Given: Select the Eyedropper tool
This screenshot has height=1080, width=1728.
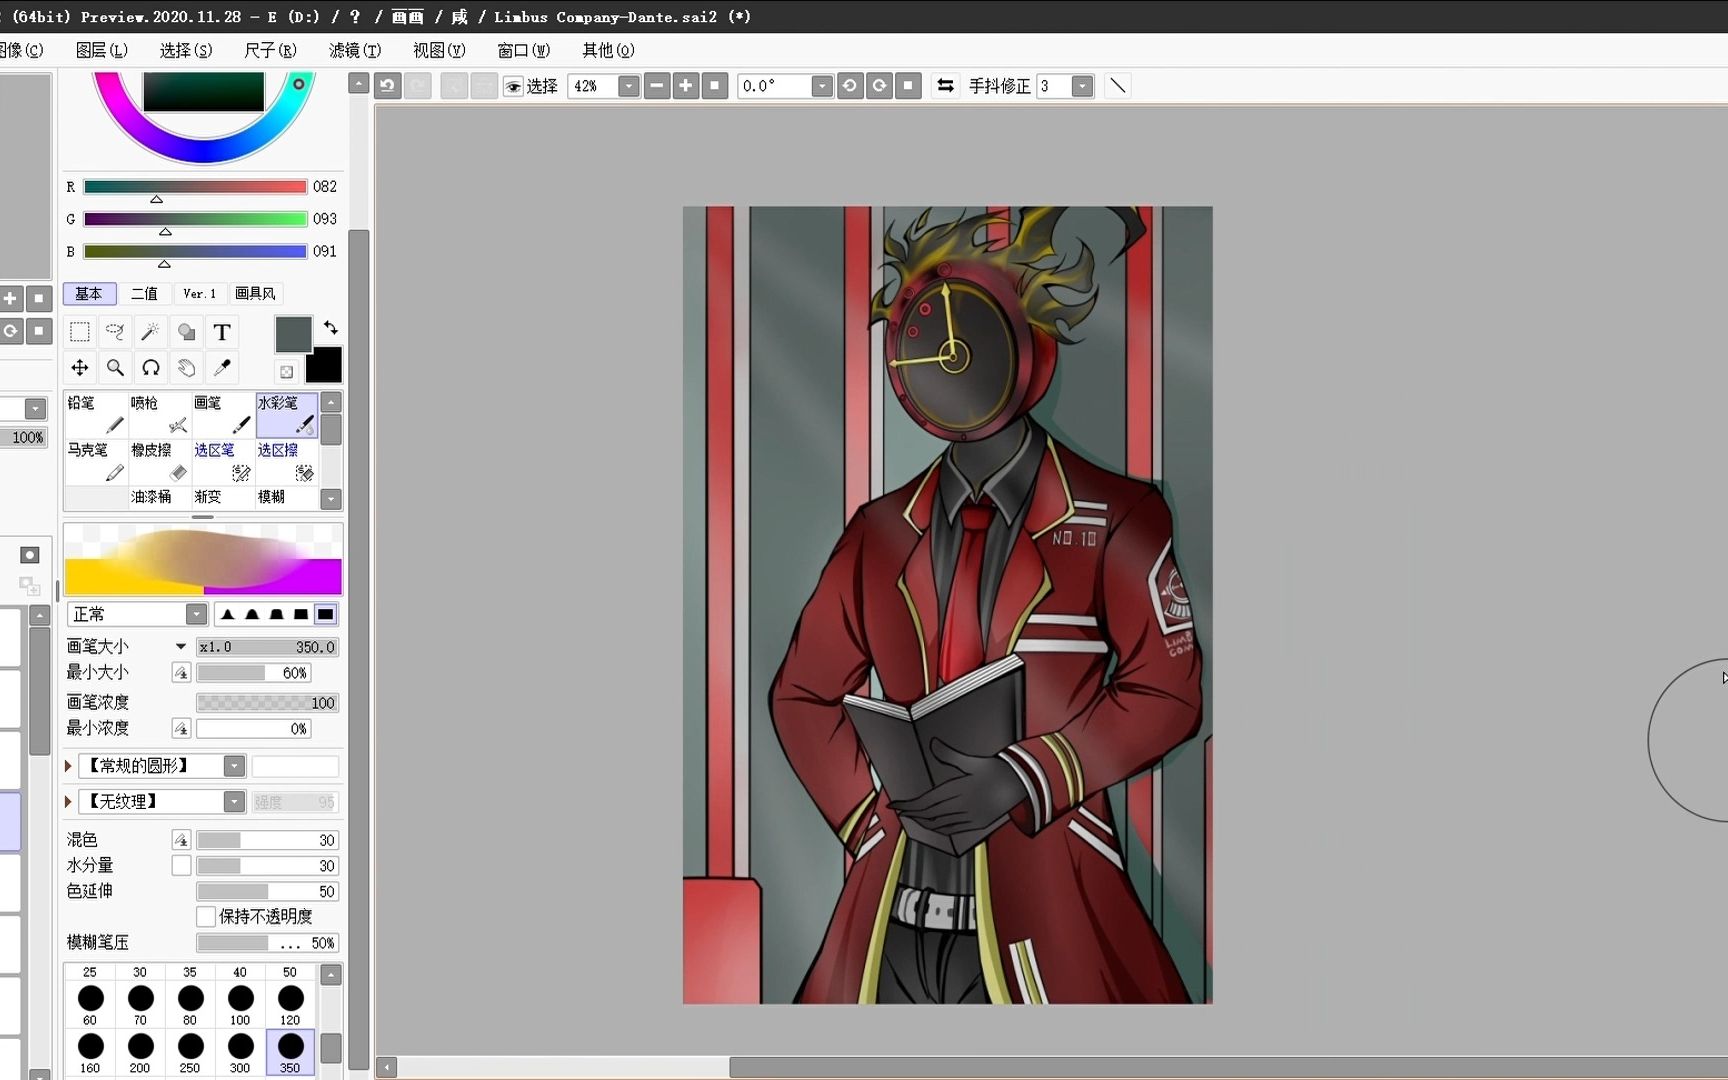Looking at the screenshot, I should pyautogui.click(x=222, y=368).
